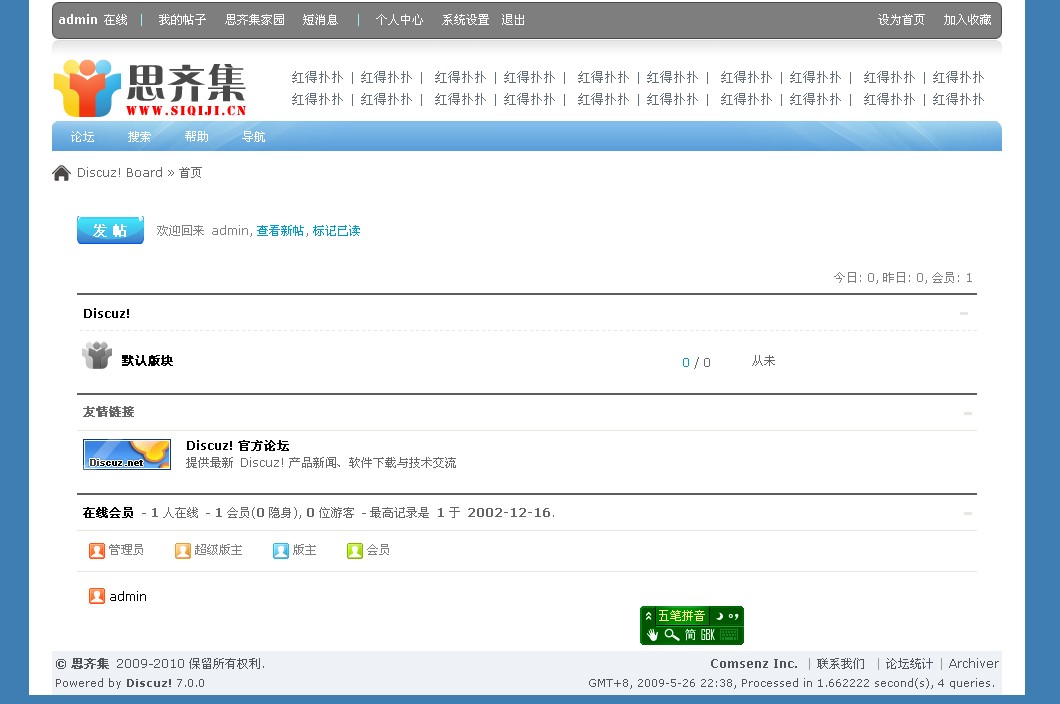
Task: Open 个人中心 in top bar
Action: tap(400, 20)
